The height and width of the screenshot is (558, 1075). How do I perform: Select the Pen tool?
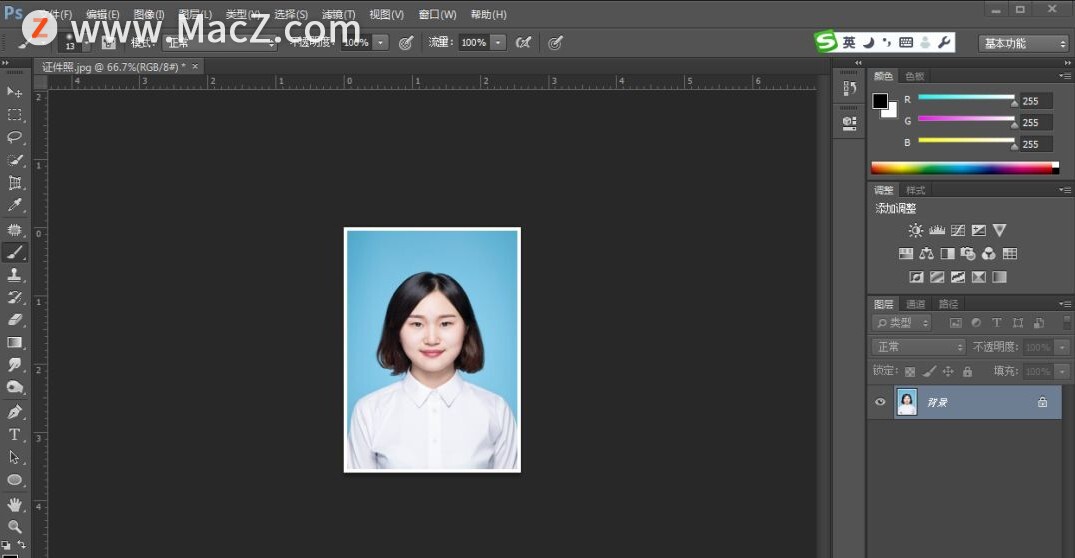[x=14, y=412]
